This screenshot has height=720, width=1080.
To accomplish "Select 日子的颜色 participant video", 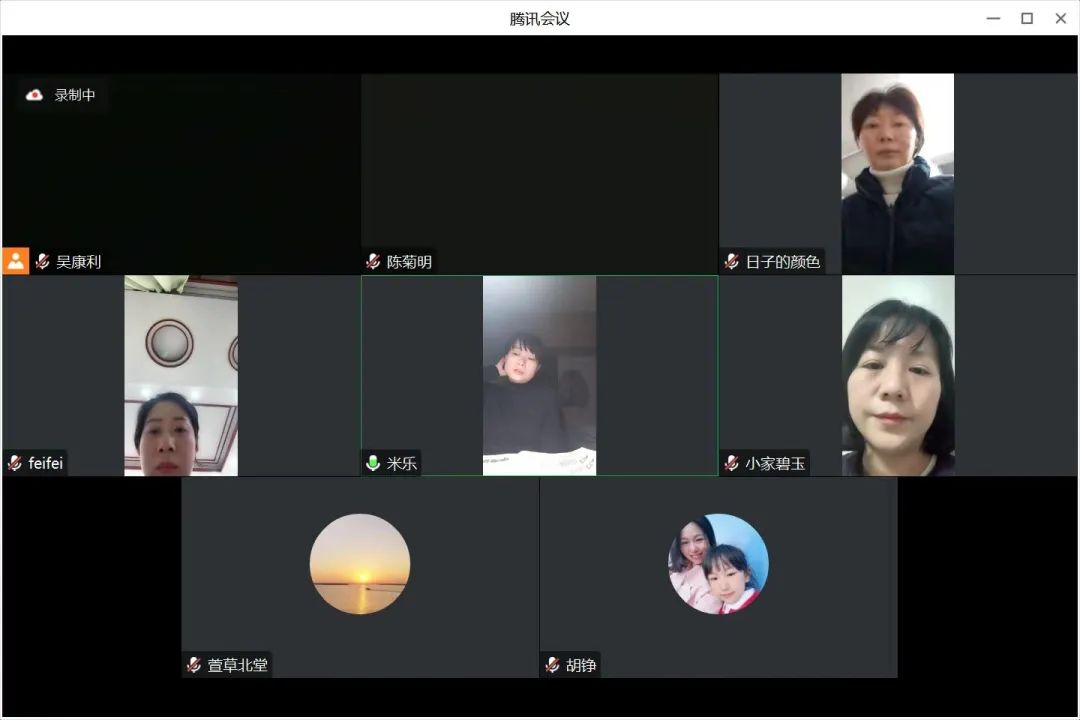I will tap(897, 173).
